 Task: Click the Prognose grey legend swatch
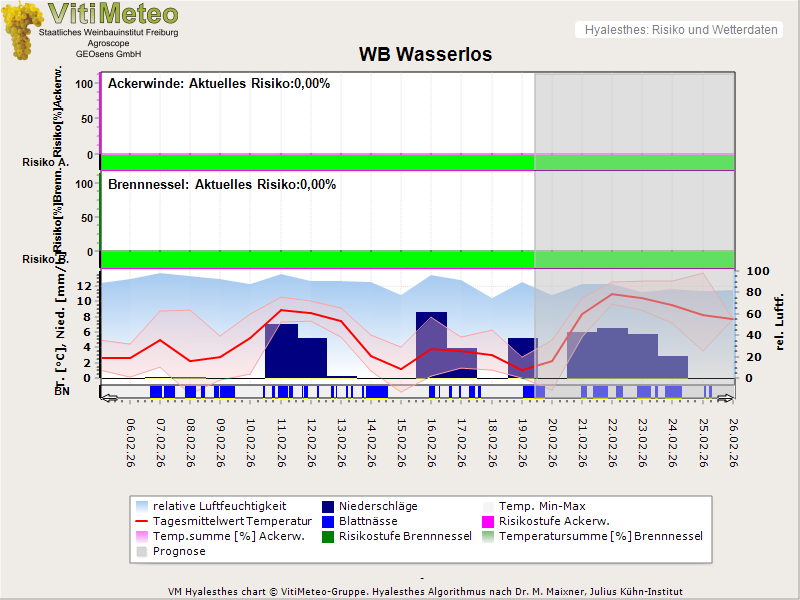[x=141, y=551]
